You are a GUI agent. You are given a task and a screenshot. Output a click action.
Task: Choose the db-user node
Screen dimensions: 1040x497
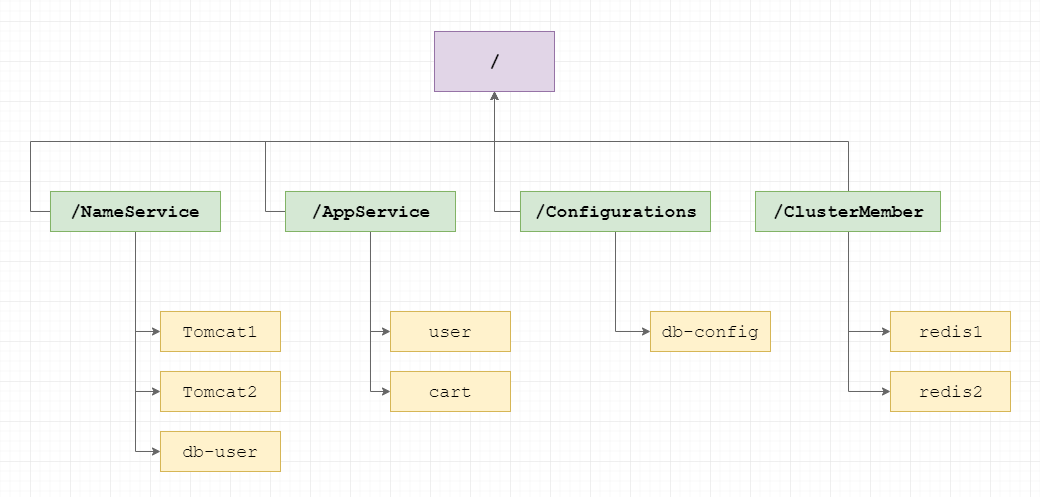(220, 452)
